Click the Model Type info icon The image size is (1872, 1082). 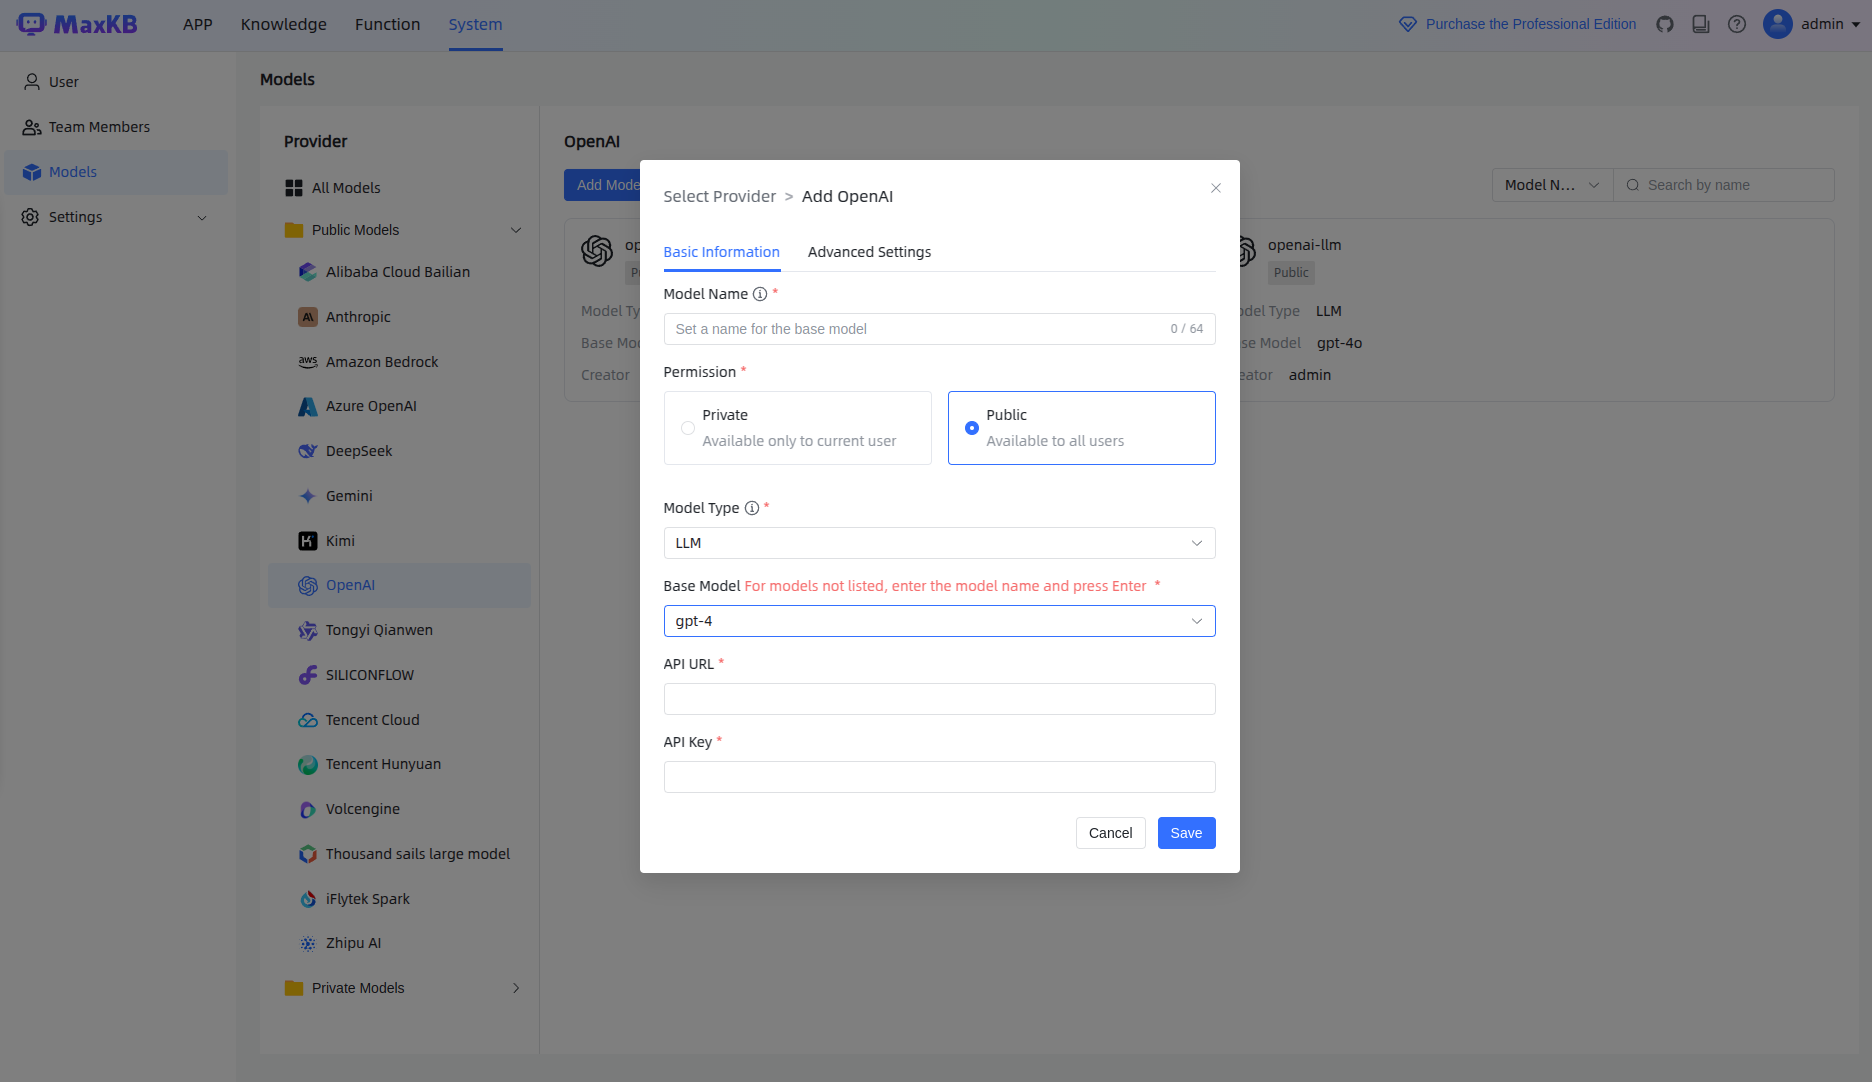pos(752,508)
